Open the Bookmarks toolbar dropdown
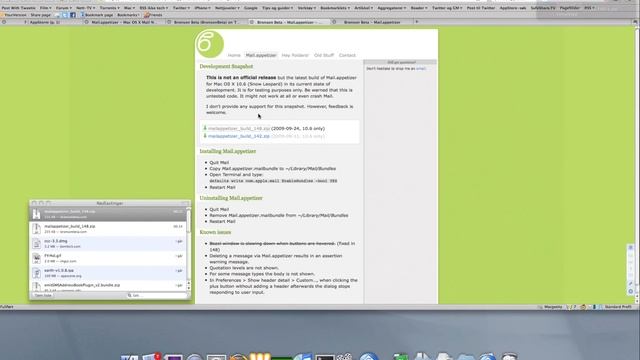This screenshot has width=640, height=360. point(128,15)
